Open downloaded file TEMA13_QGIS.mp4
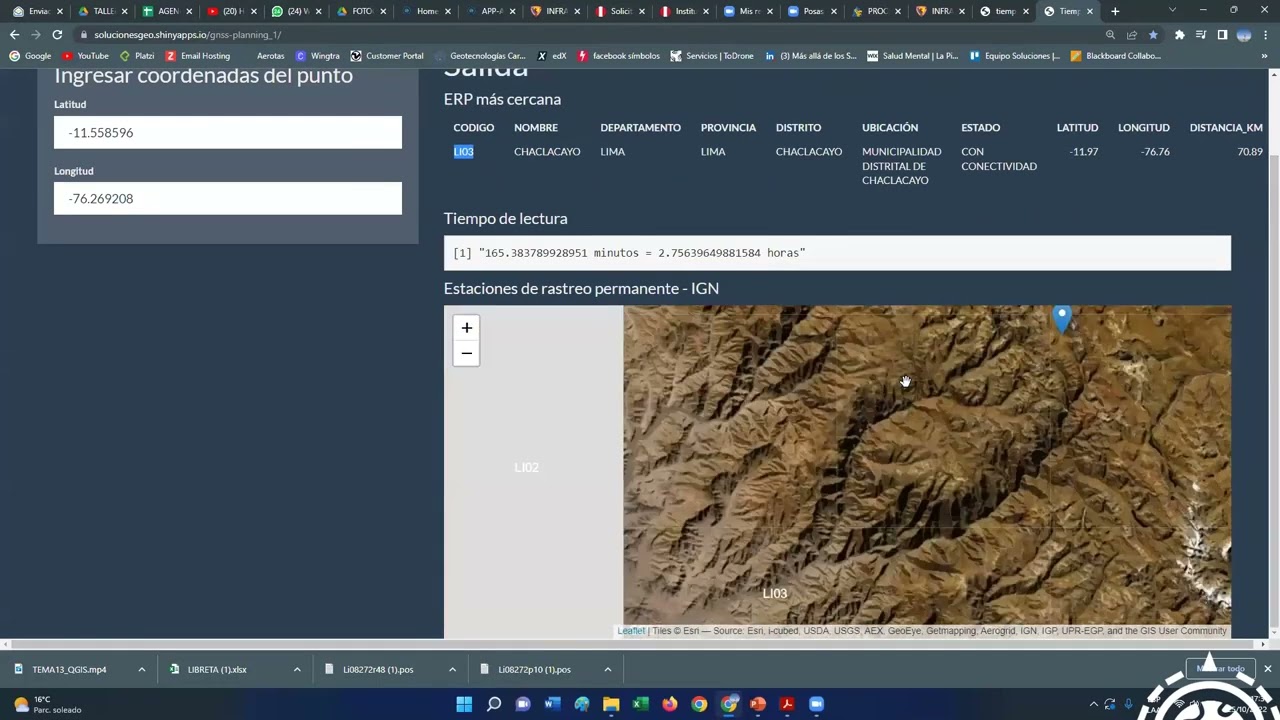The height and width of the screenshot is (720, 1280). 68,669
